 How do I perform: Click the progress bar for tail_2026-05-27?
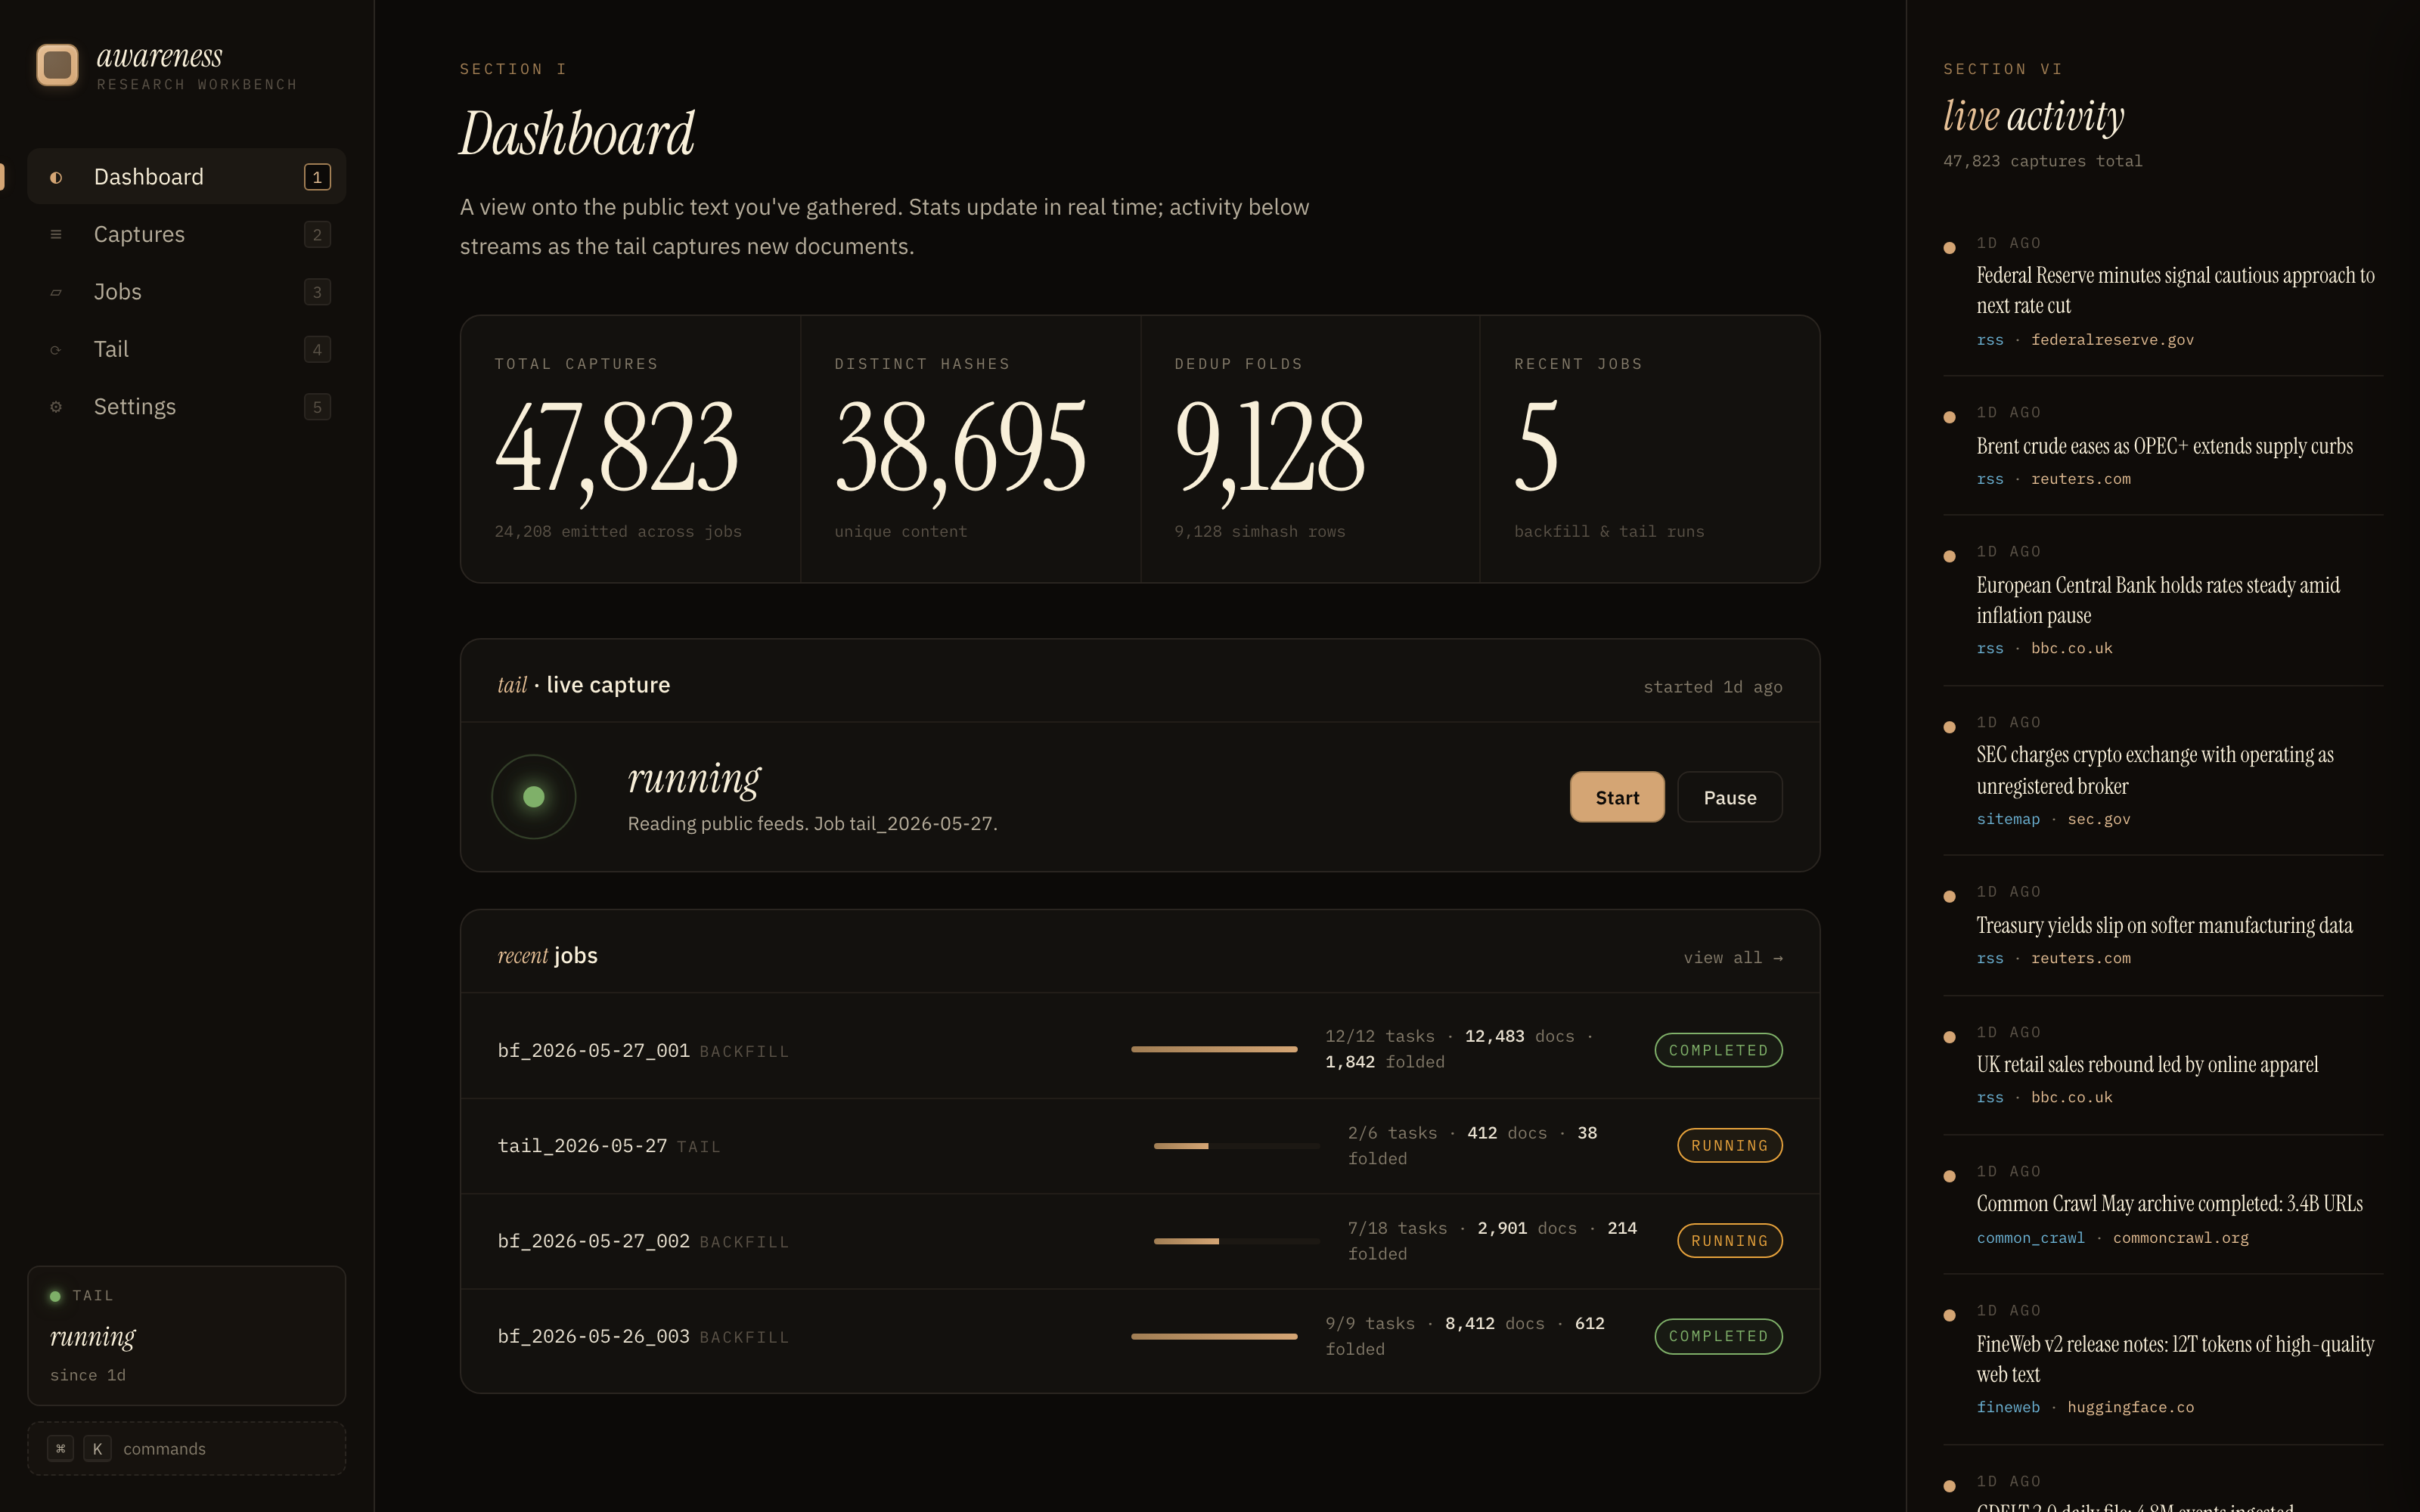click(x=1237, y=1145)
